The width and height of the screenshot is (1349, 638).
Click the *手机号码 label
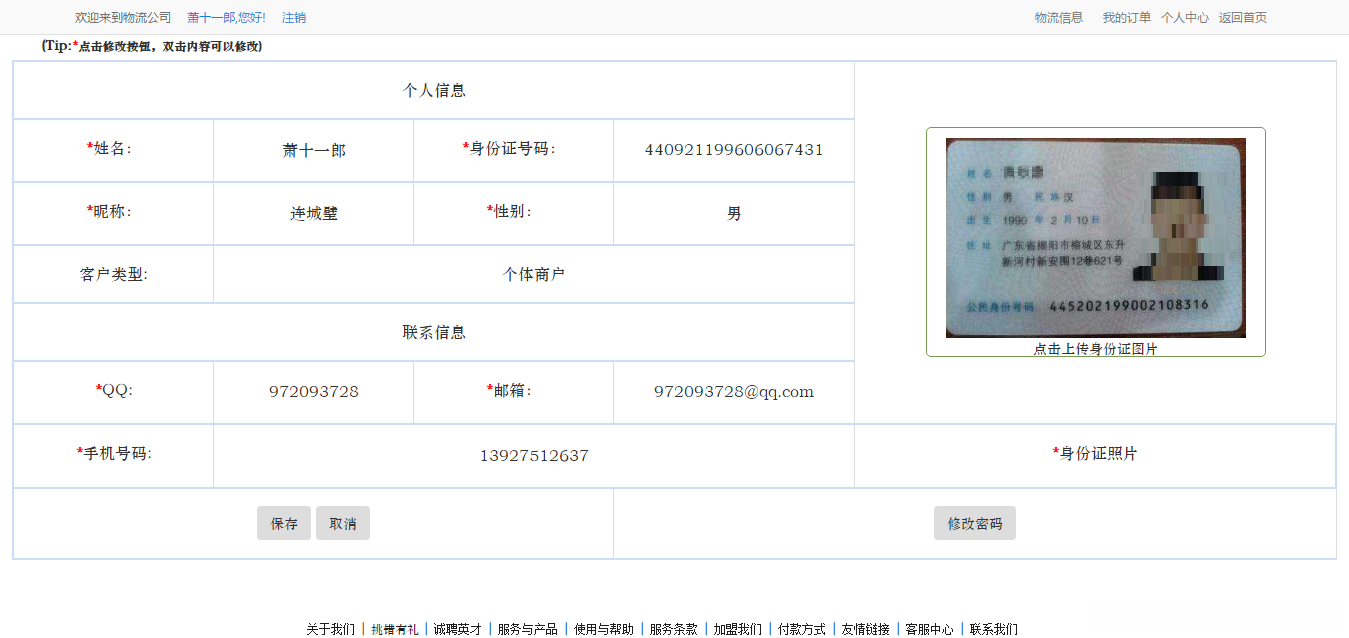coord(114,453)
